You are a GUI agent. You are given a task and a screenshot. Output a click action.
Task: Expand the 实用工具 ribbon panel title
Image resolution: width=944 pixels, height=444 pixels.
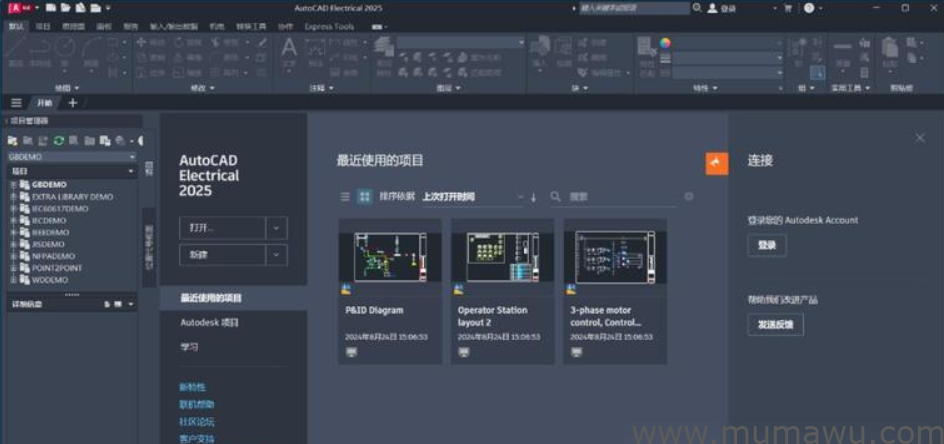pyautogui.click(x=851, y=88)
